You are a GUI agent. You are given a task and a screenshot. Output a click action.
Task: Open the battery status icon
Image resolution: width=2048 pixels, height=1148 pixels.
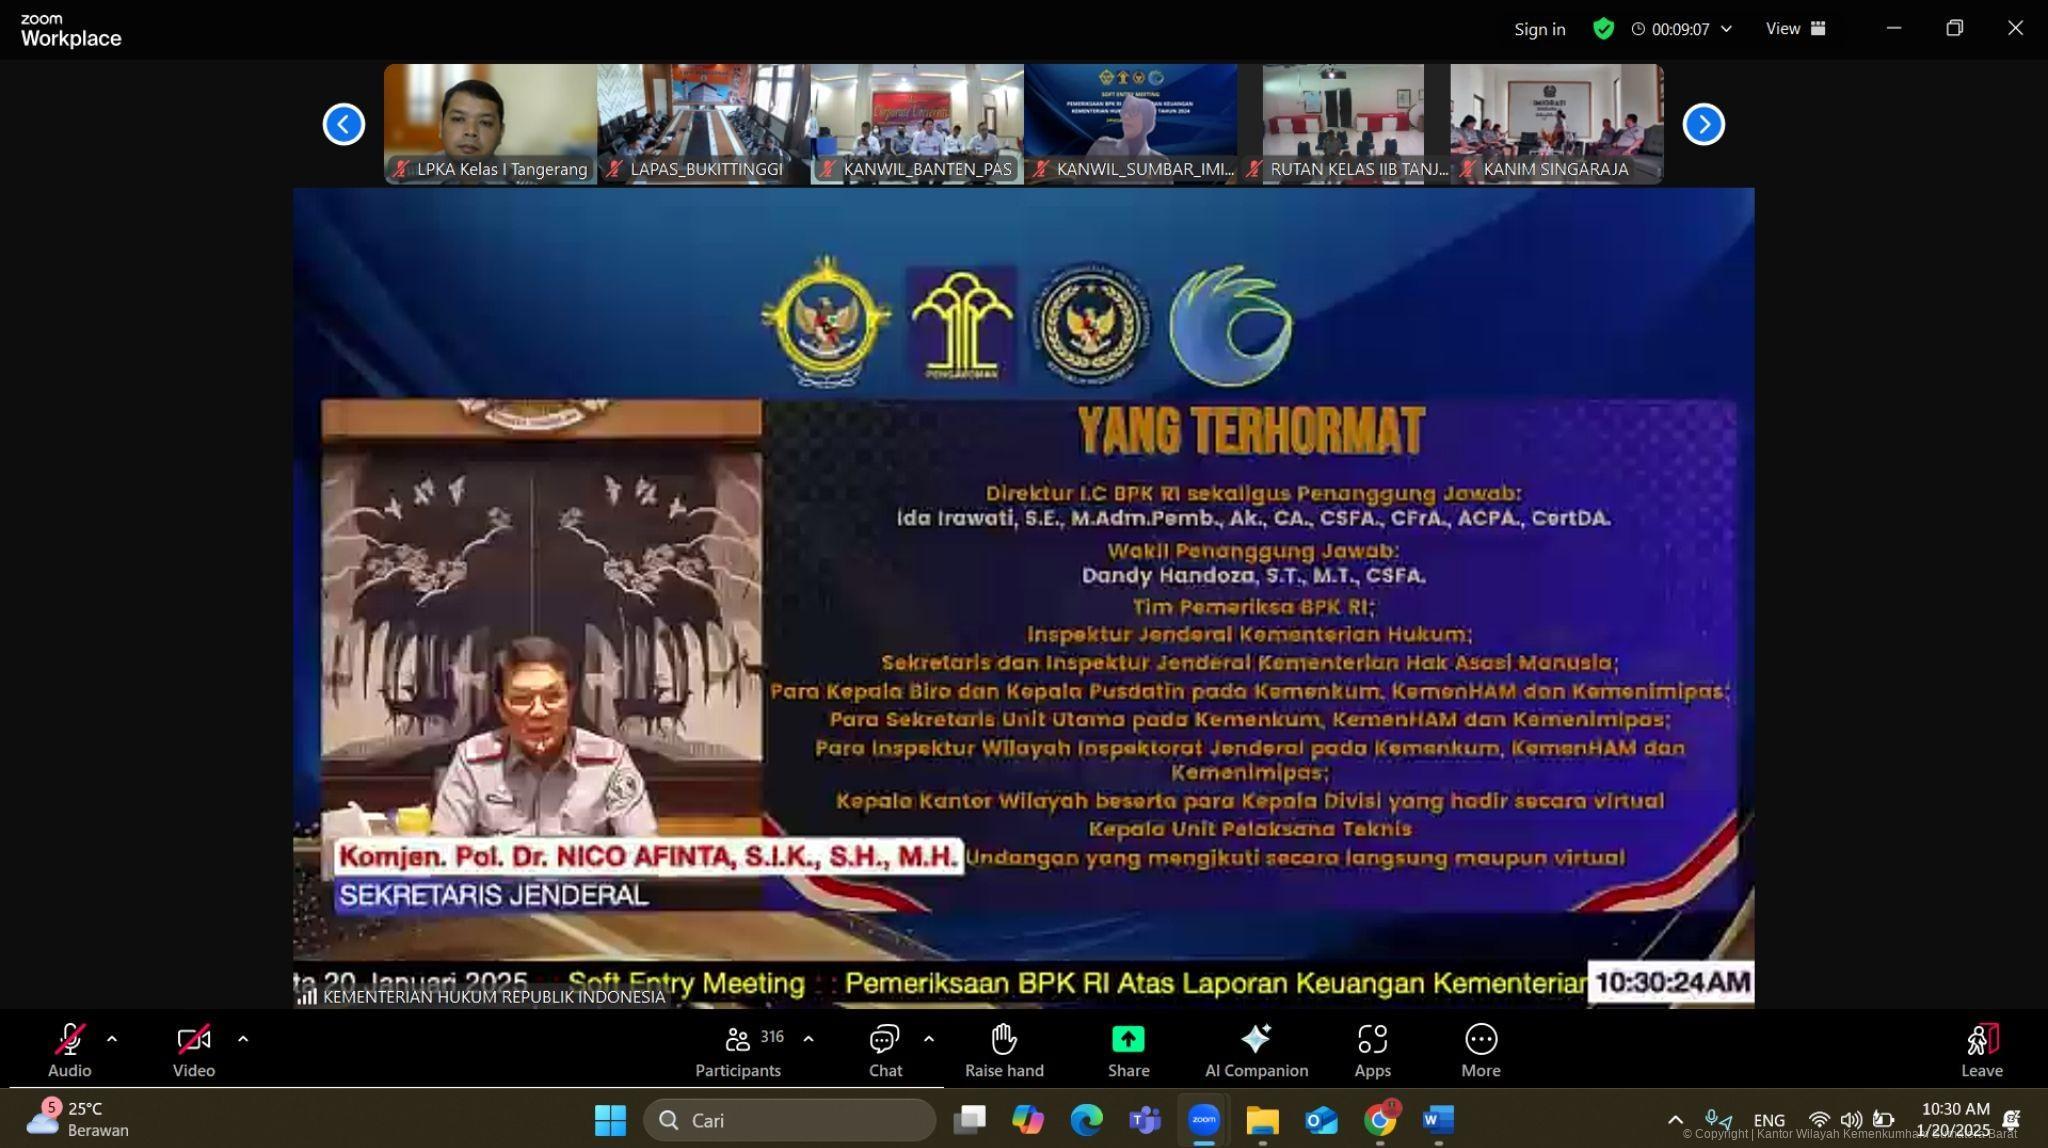(x=1883, y=1120)
